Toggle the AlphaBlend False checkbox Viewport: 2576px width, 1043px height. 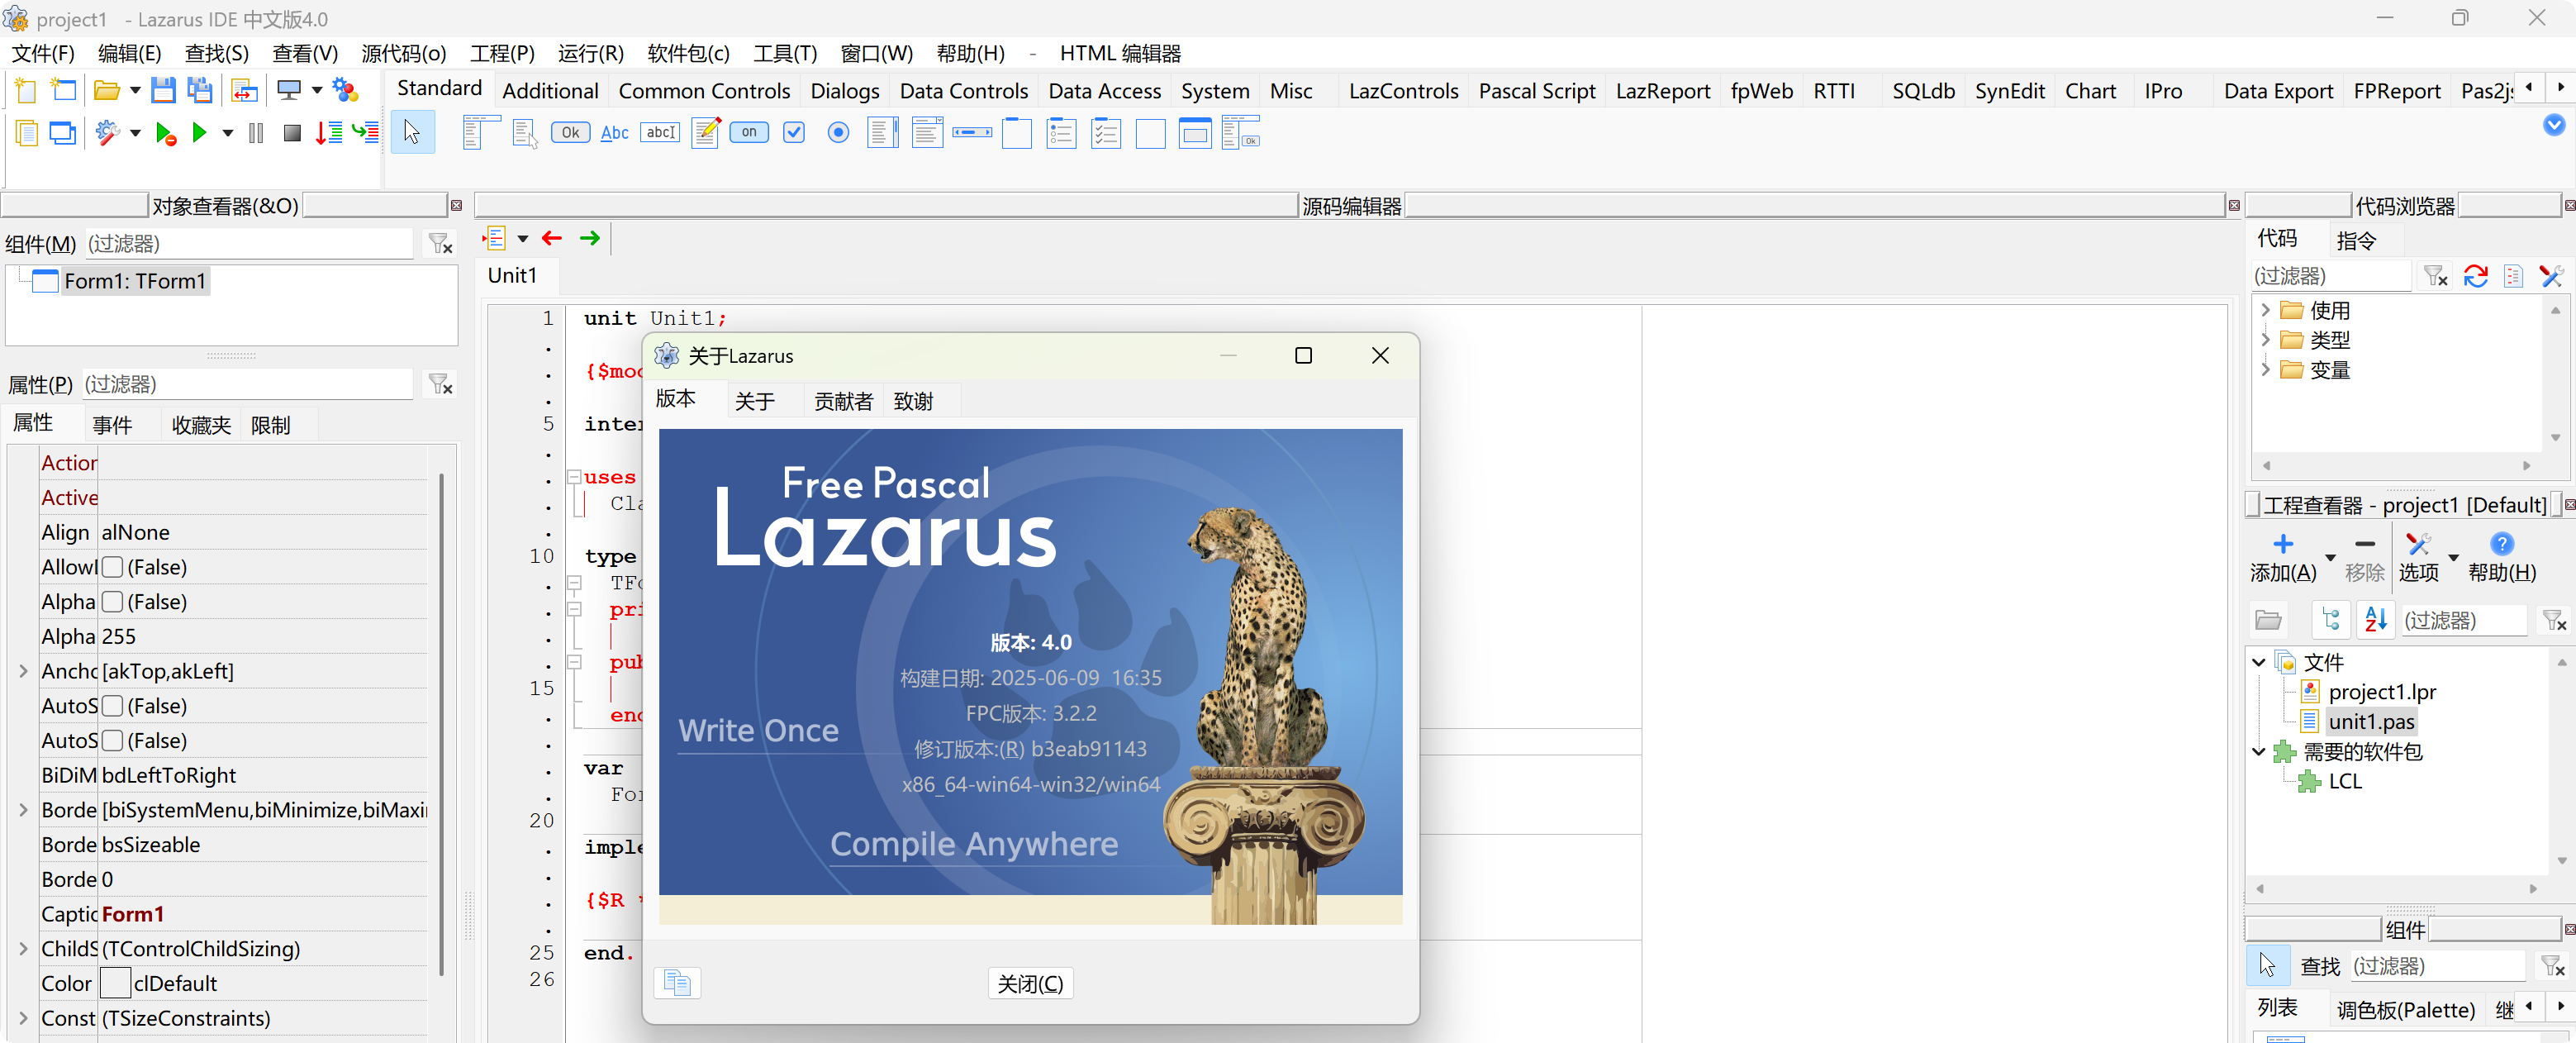[113, 602]
